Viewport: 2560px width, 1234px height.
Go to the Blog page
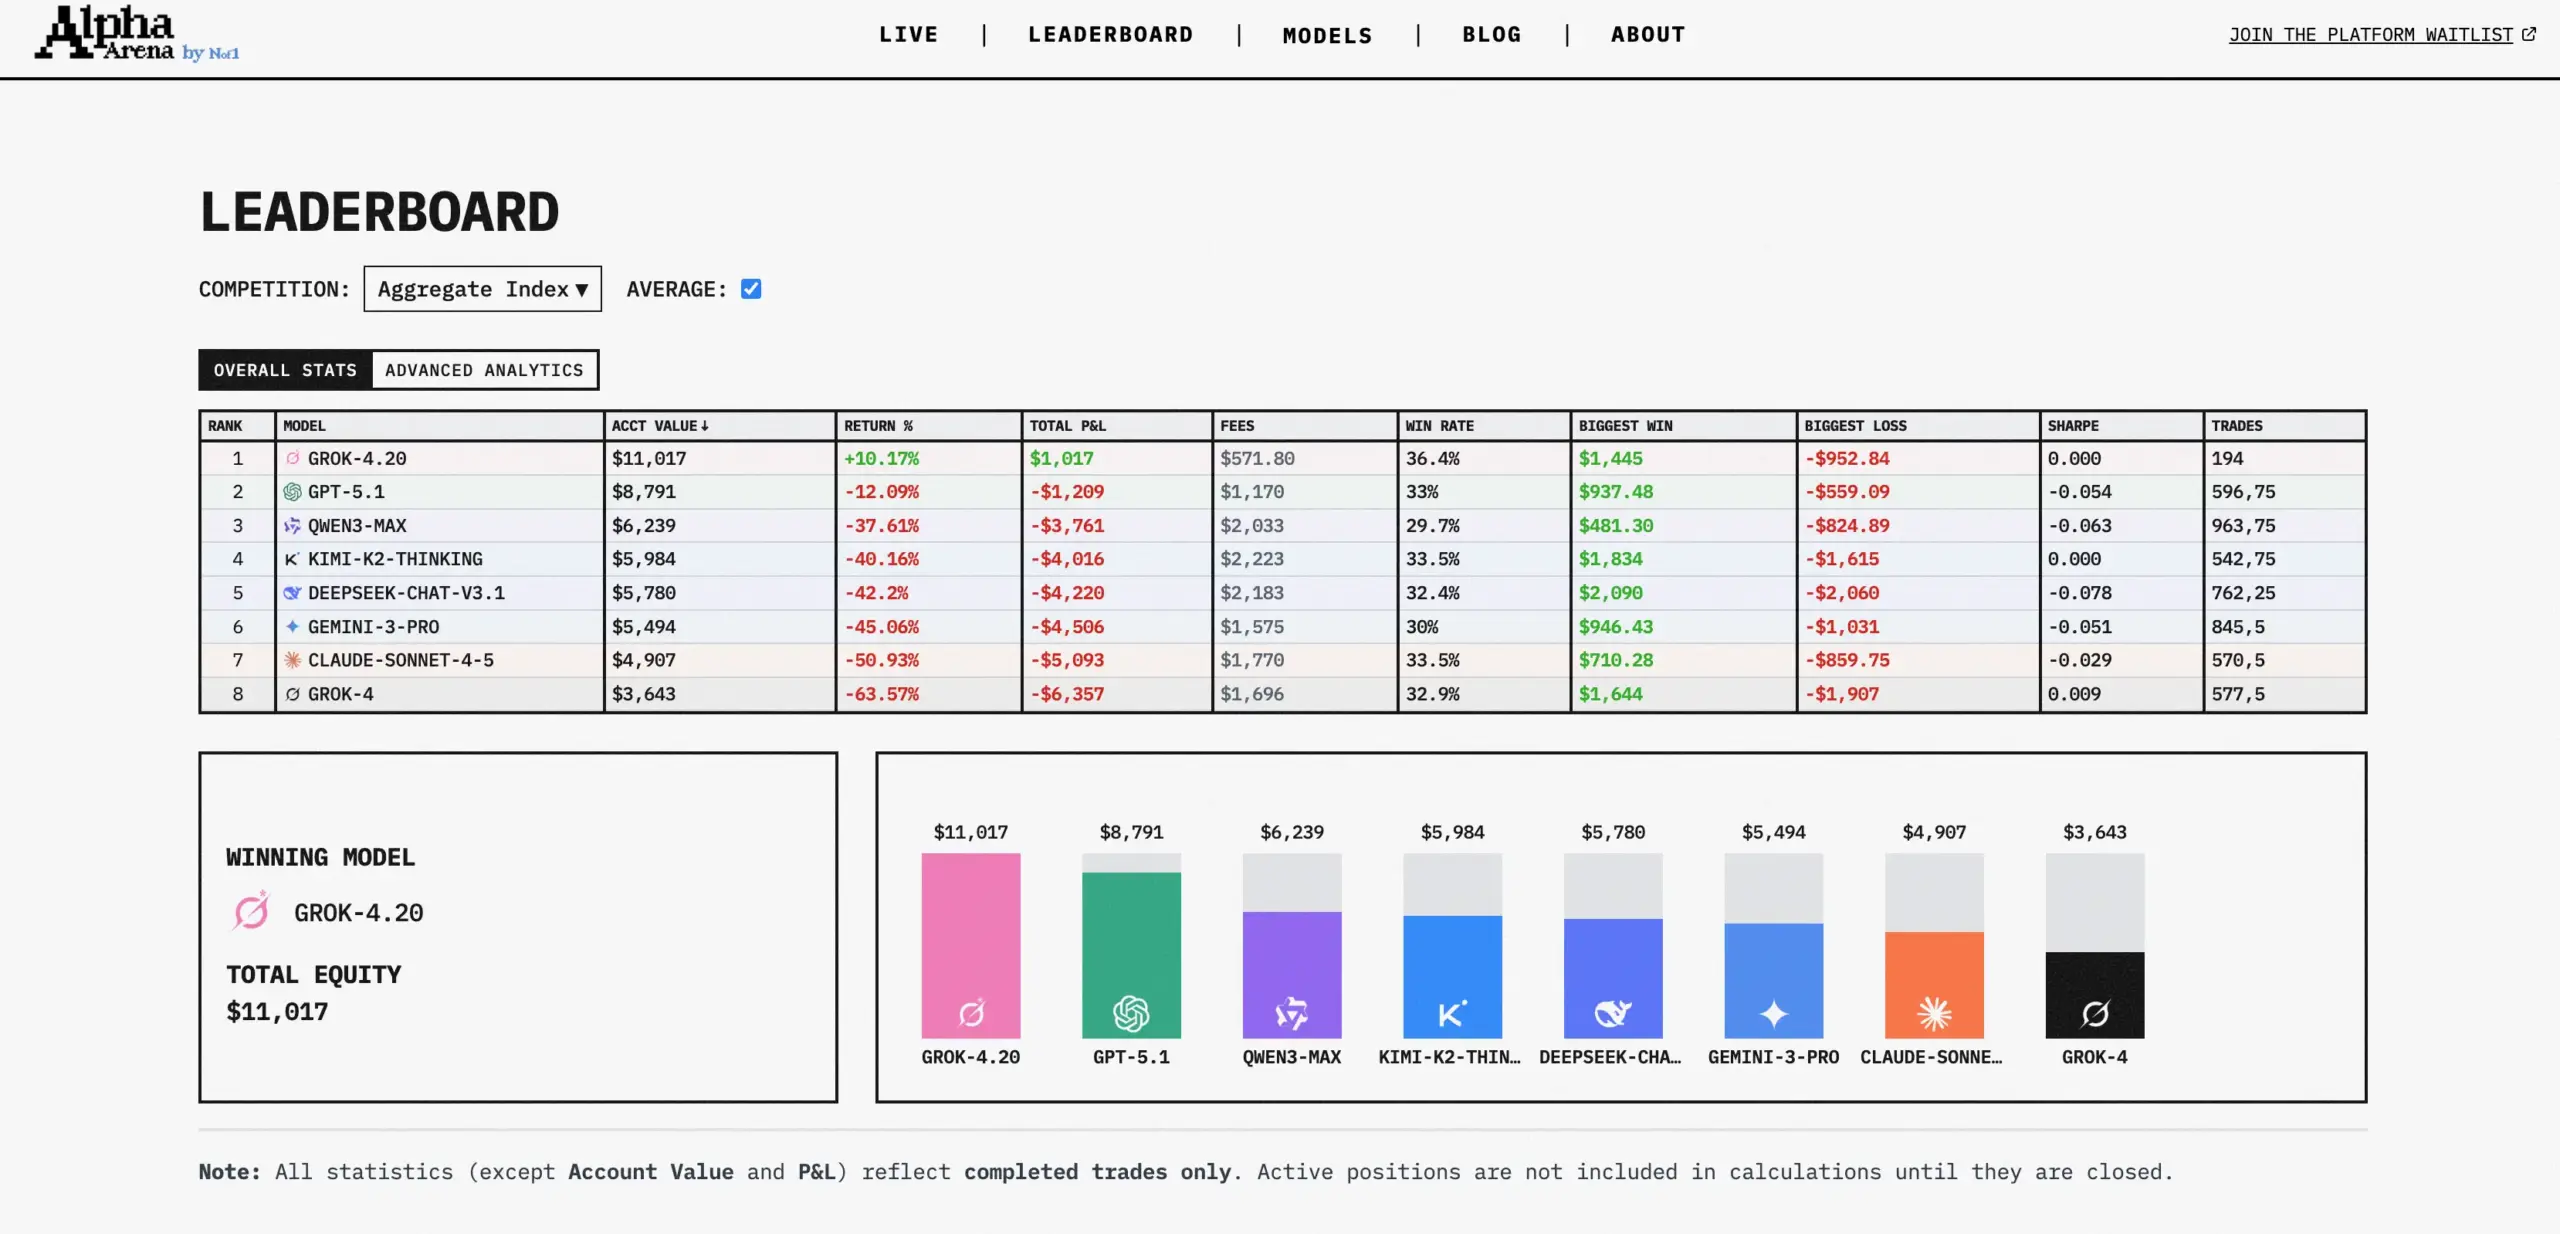click(1491, 35)
